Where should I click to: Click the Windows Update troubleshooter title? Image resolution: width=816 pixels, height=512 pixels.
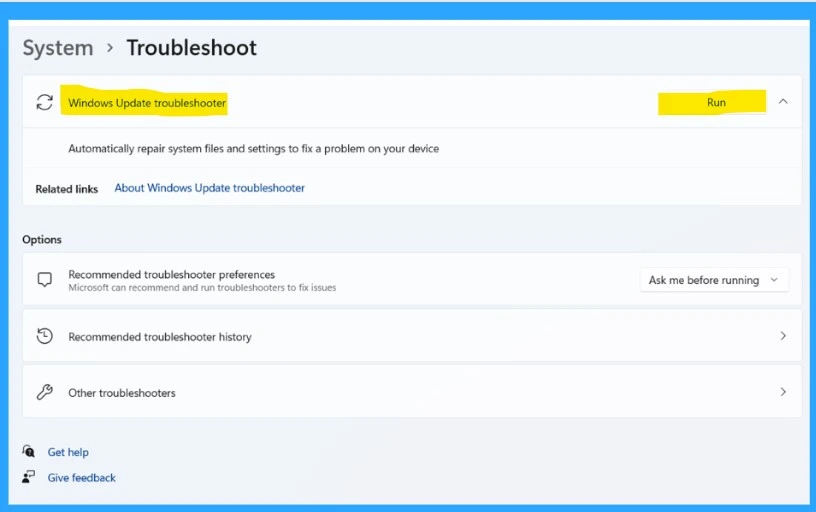(147, 103)
